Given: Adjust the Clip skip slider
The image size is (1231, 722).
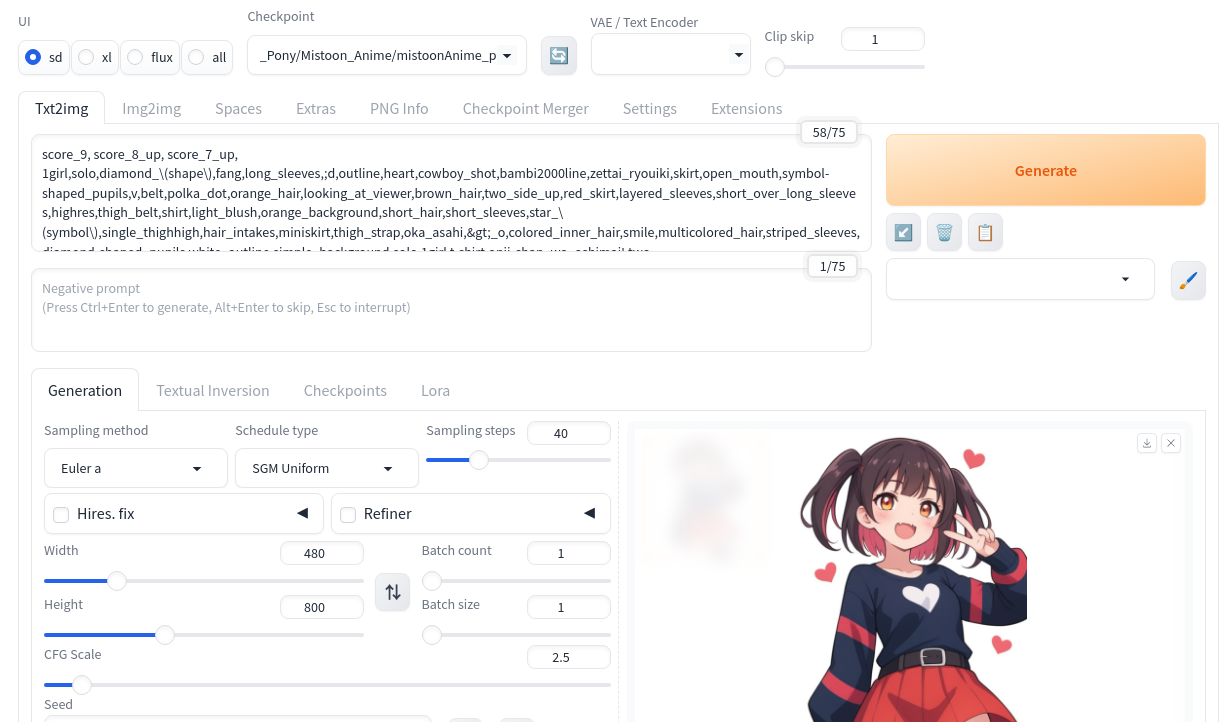Looking at the screenshot, I should tap(845, 67).
